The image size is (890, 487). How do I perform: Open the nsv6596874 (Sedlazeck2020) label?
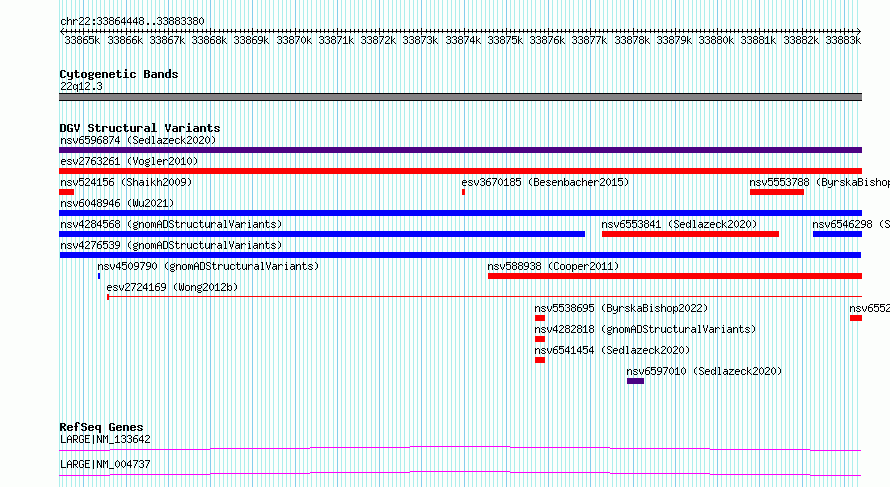click(138, 140)
